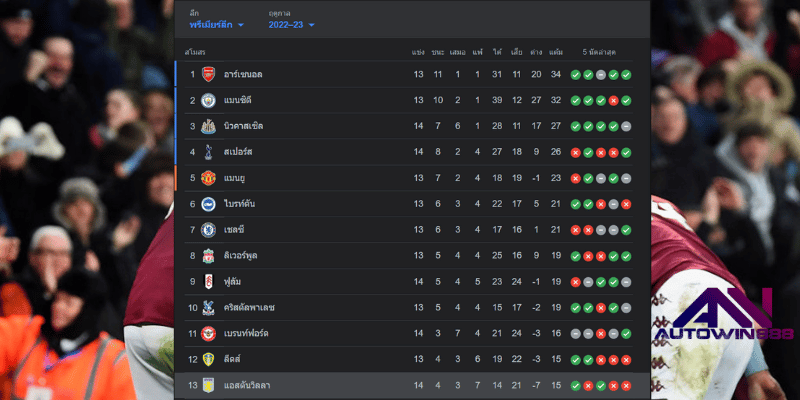This screenshot has height=400, width=800.
Task: Click the Liverpool club crest icon
Action: coord(208,256)
